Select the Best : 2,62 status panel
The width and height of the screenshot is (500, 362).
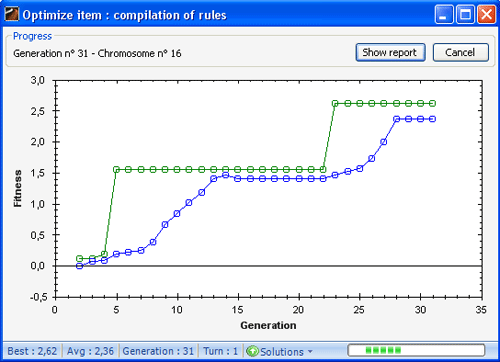click(32, 351)
